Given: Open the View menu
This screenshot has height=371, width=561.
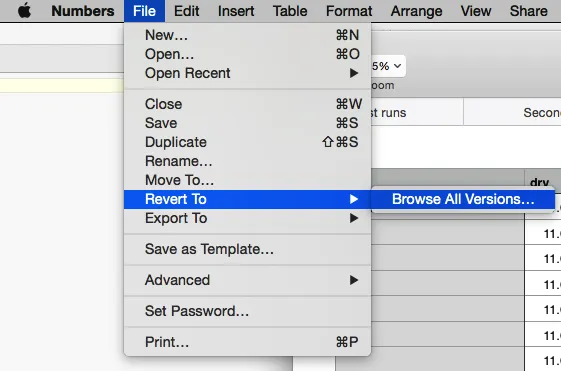Looking at the screenshot, I should [476, 11].
